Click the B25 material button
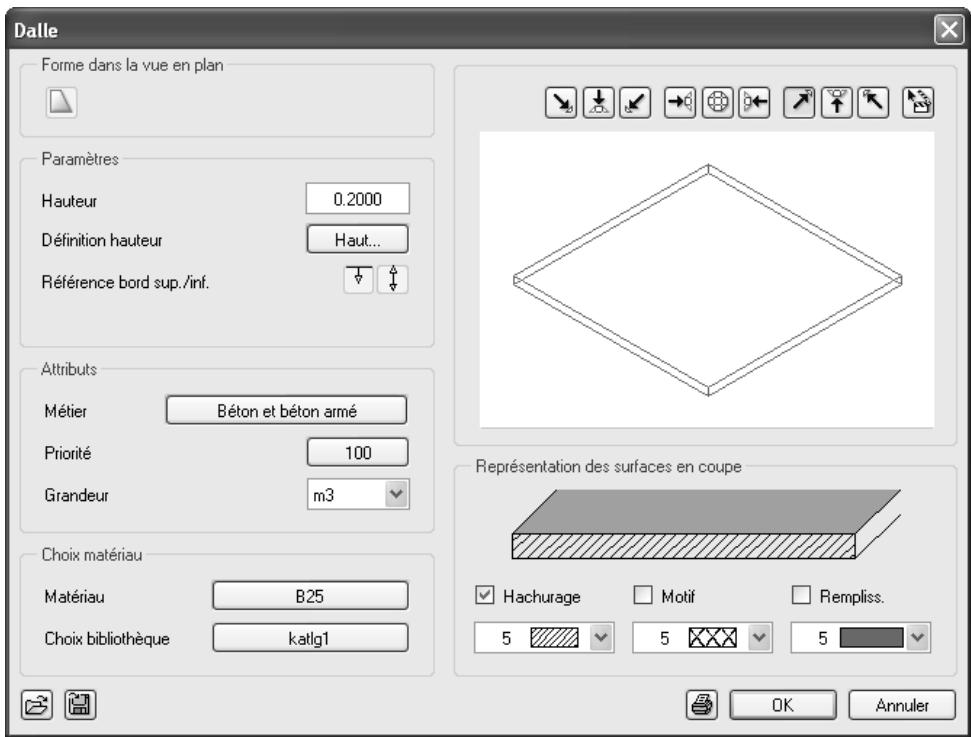The image size is (971, 737). tap(310, 596)
